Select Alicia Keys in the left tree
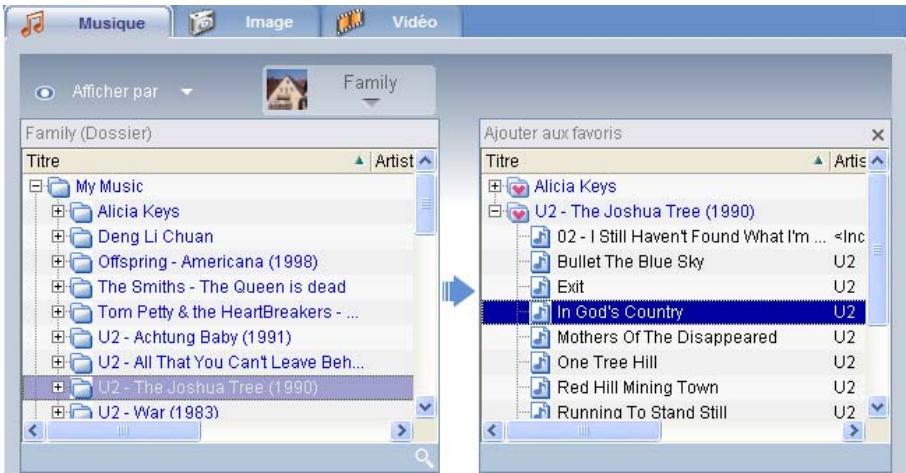906x473 pixels. 138,211
